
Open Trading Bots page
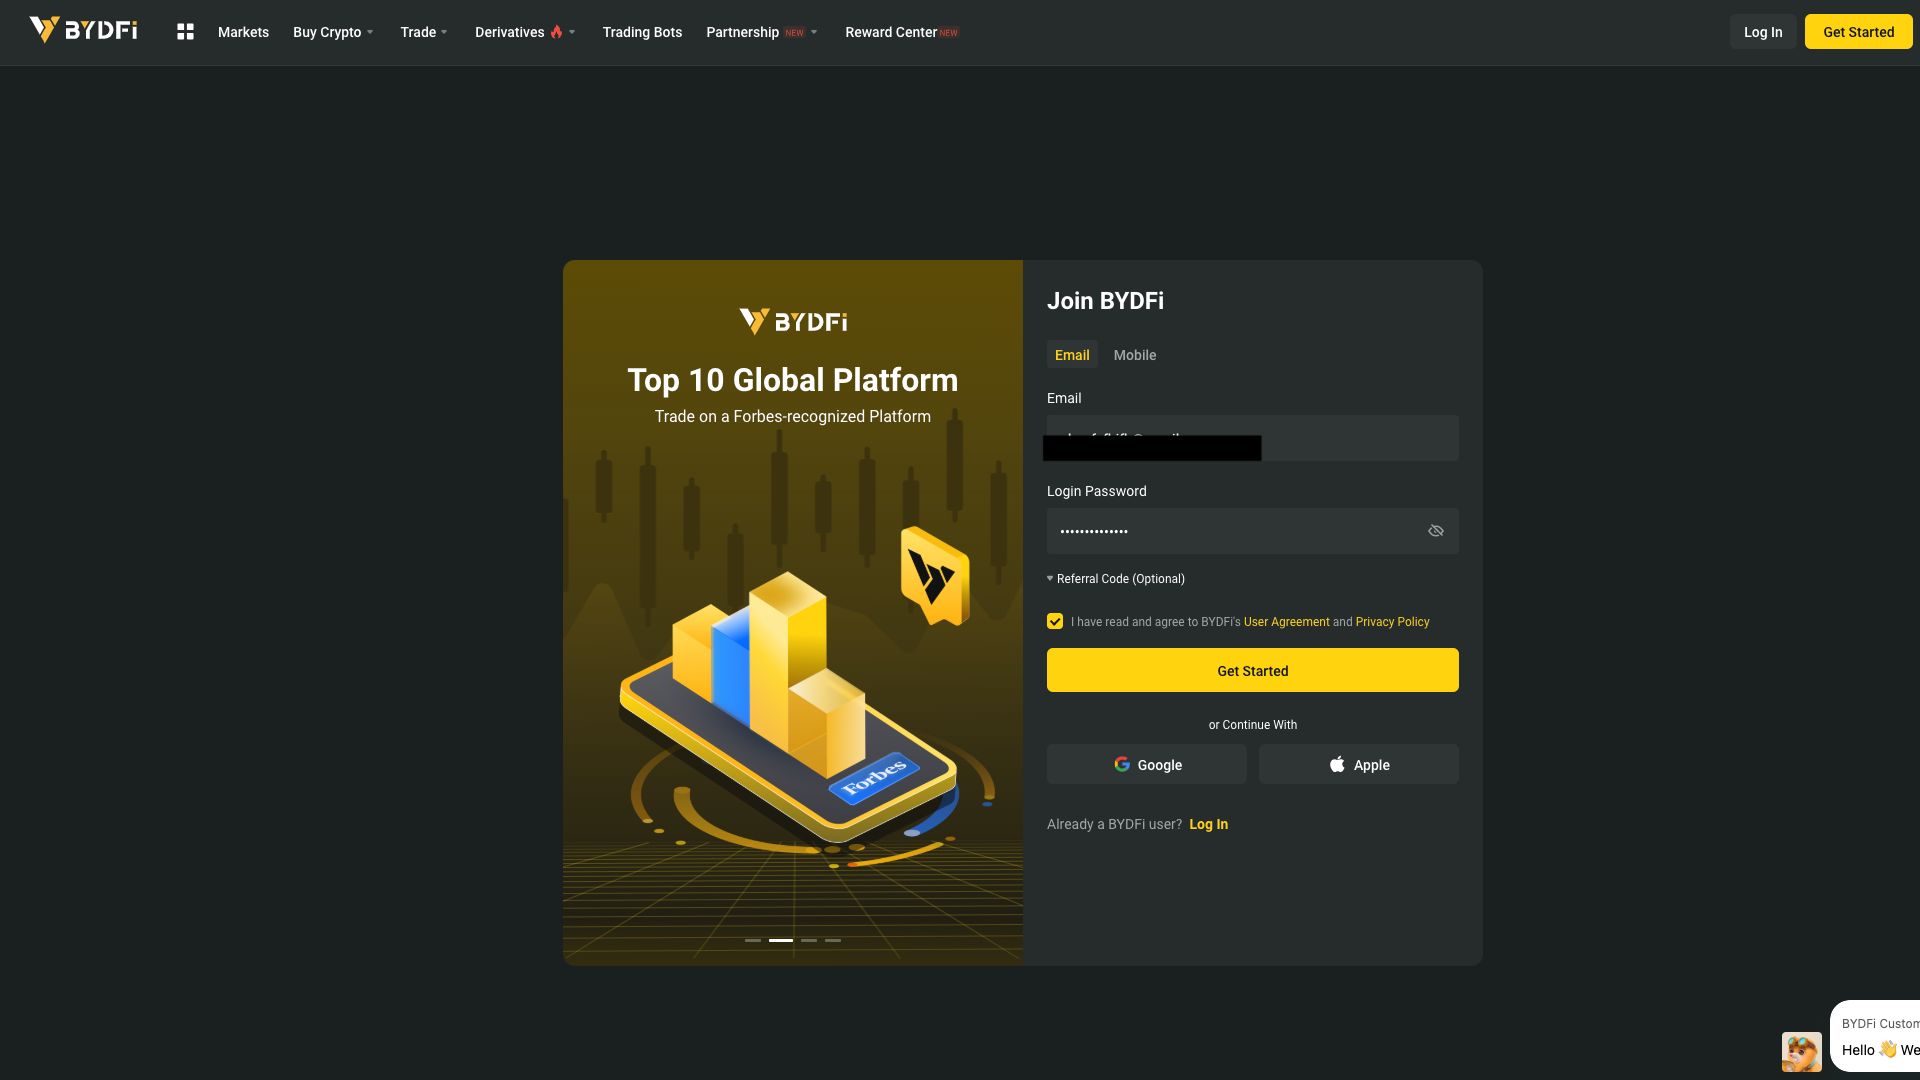coord(642,32)
